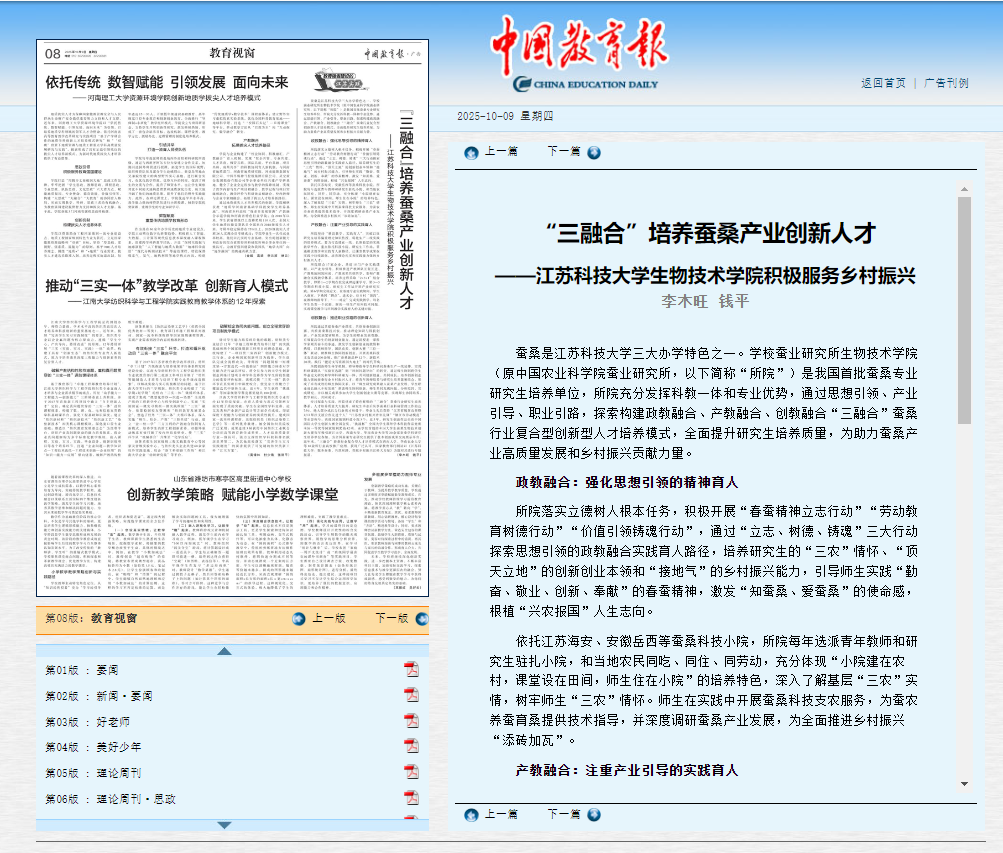Click previous-page arrow icon beside 上一版

pos(298,619)
